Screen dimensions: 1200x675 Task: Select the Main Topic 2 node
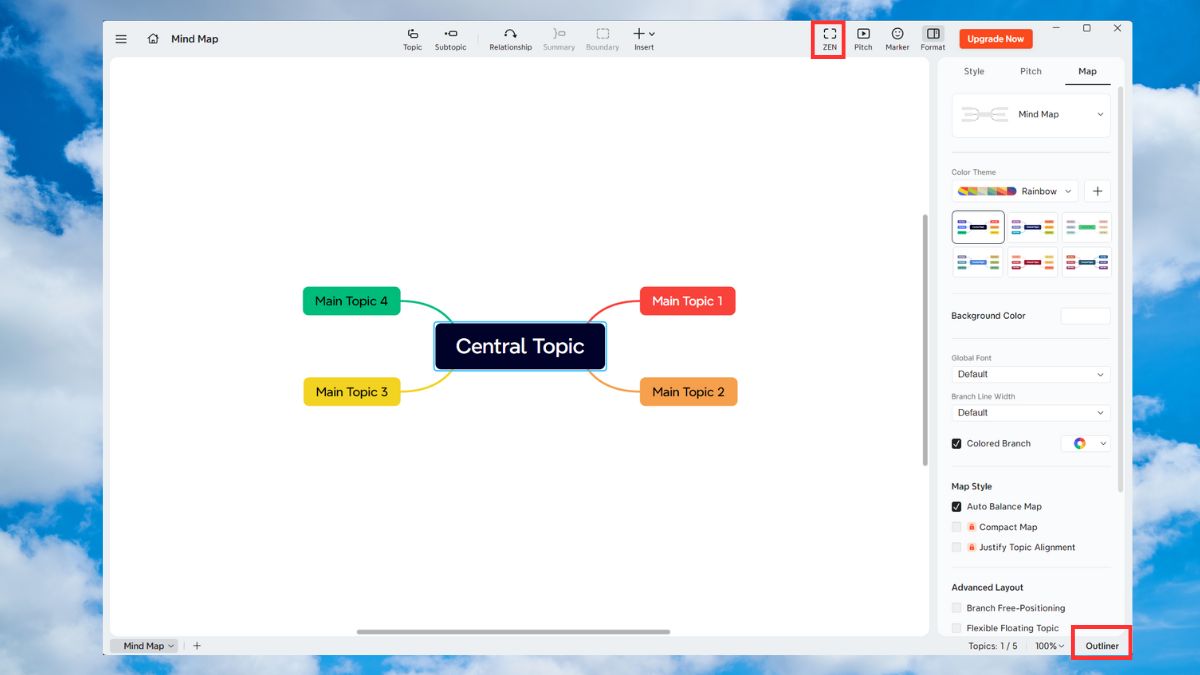688,392
